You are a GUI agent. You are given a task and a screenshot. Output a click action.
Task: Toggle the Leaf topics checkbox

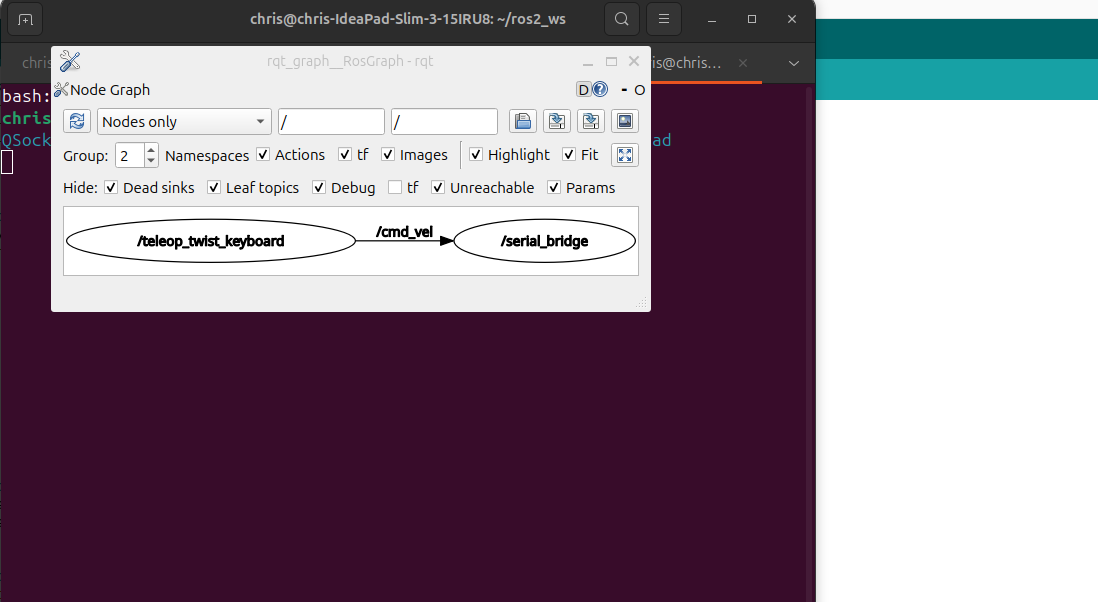(x=215, y=188)
